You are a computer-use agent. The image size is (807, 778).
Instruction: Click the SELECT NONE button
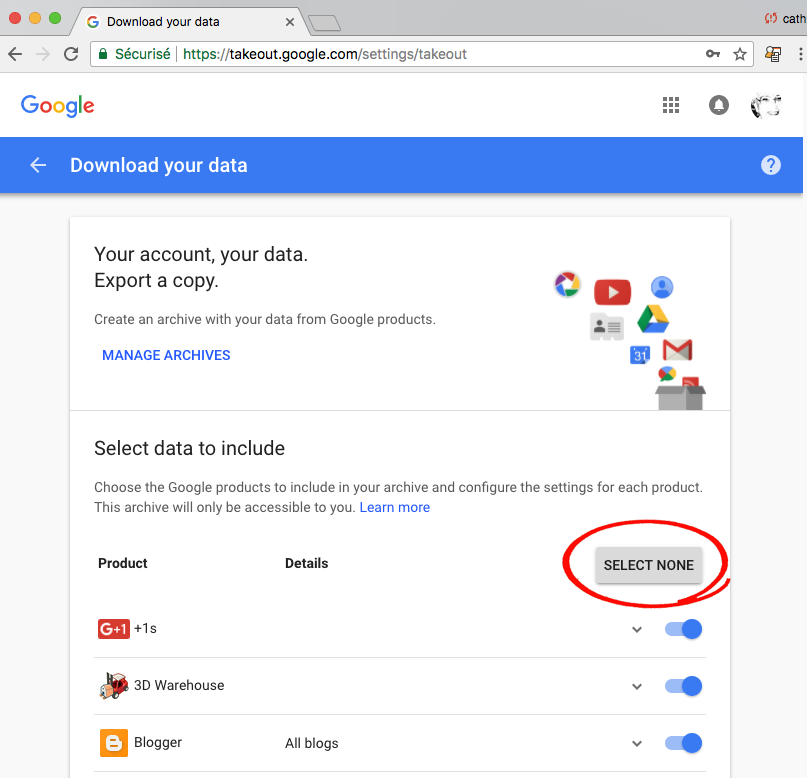pos(648,565)
